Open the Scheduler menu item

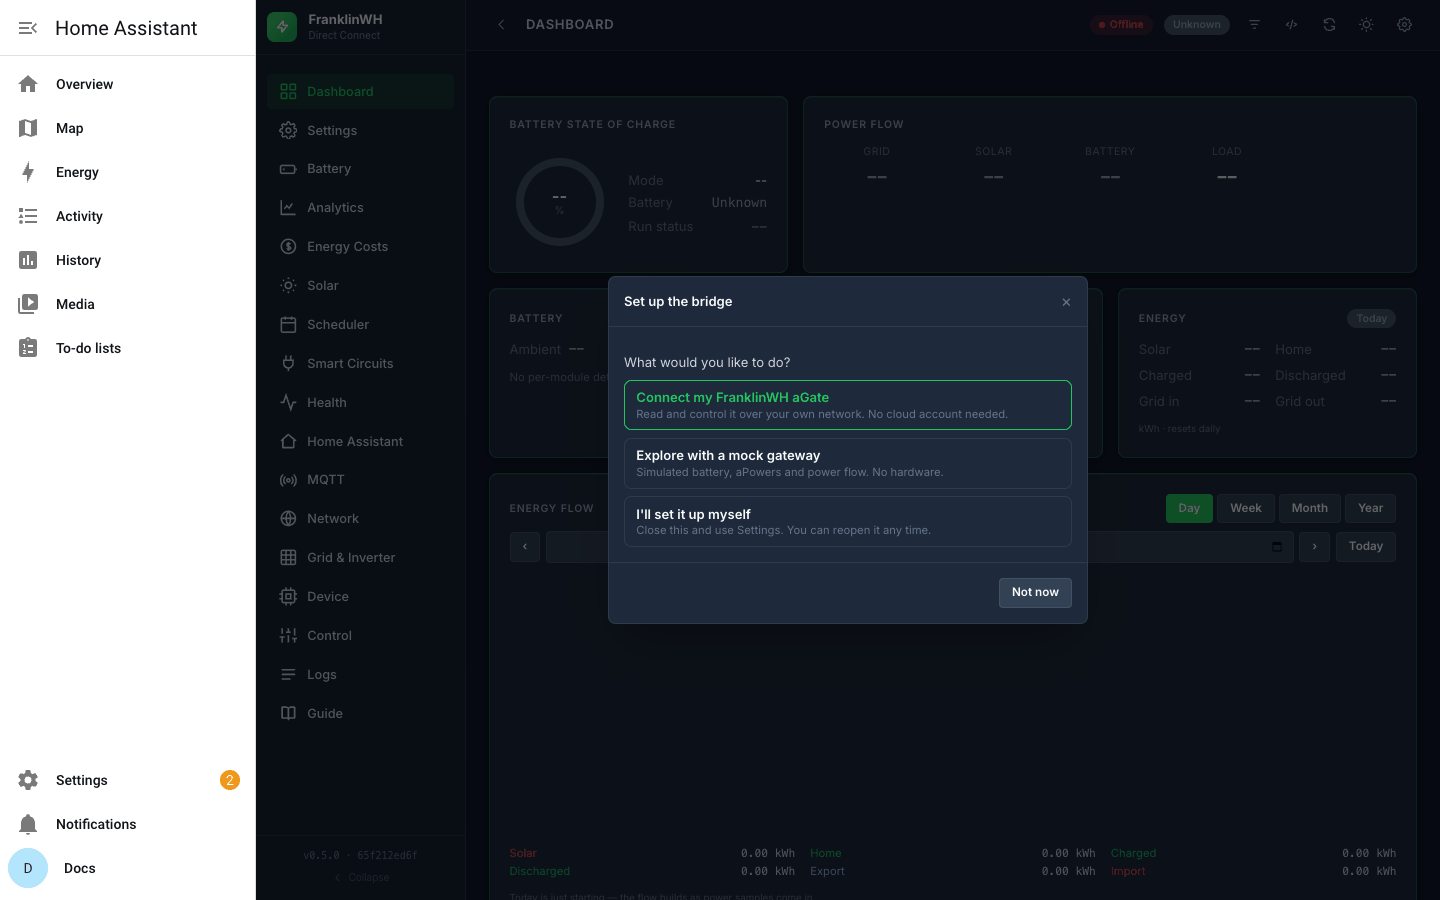click(361, 325)
